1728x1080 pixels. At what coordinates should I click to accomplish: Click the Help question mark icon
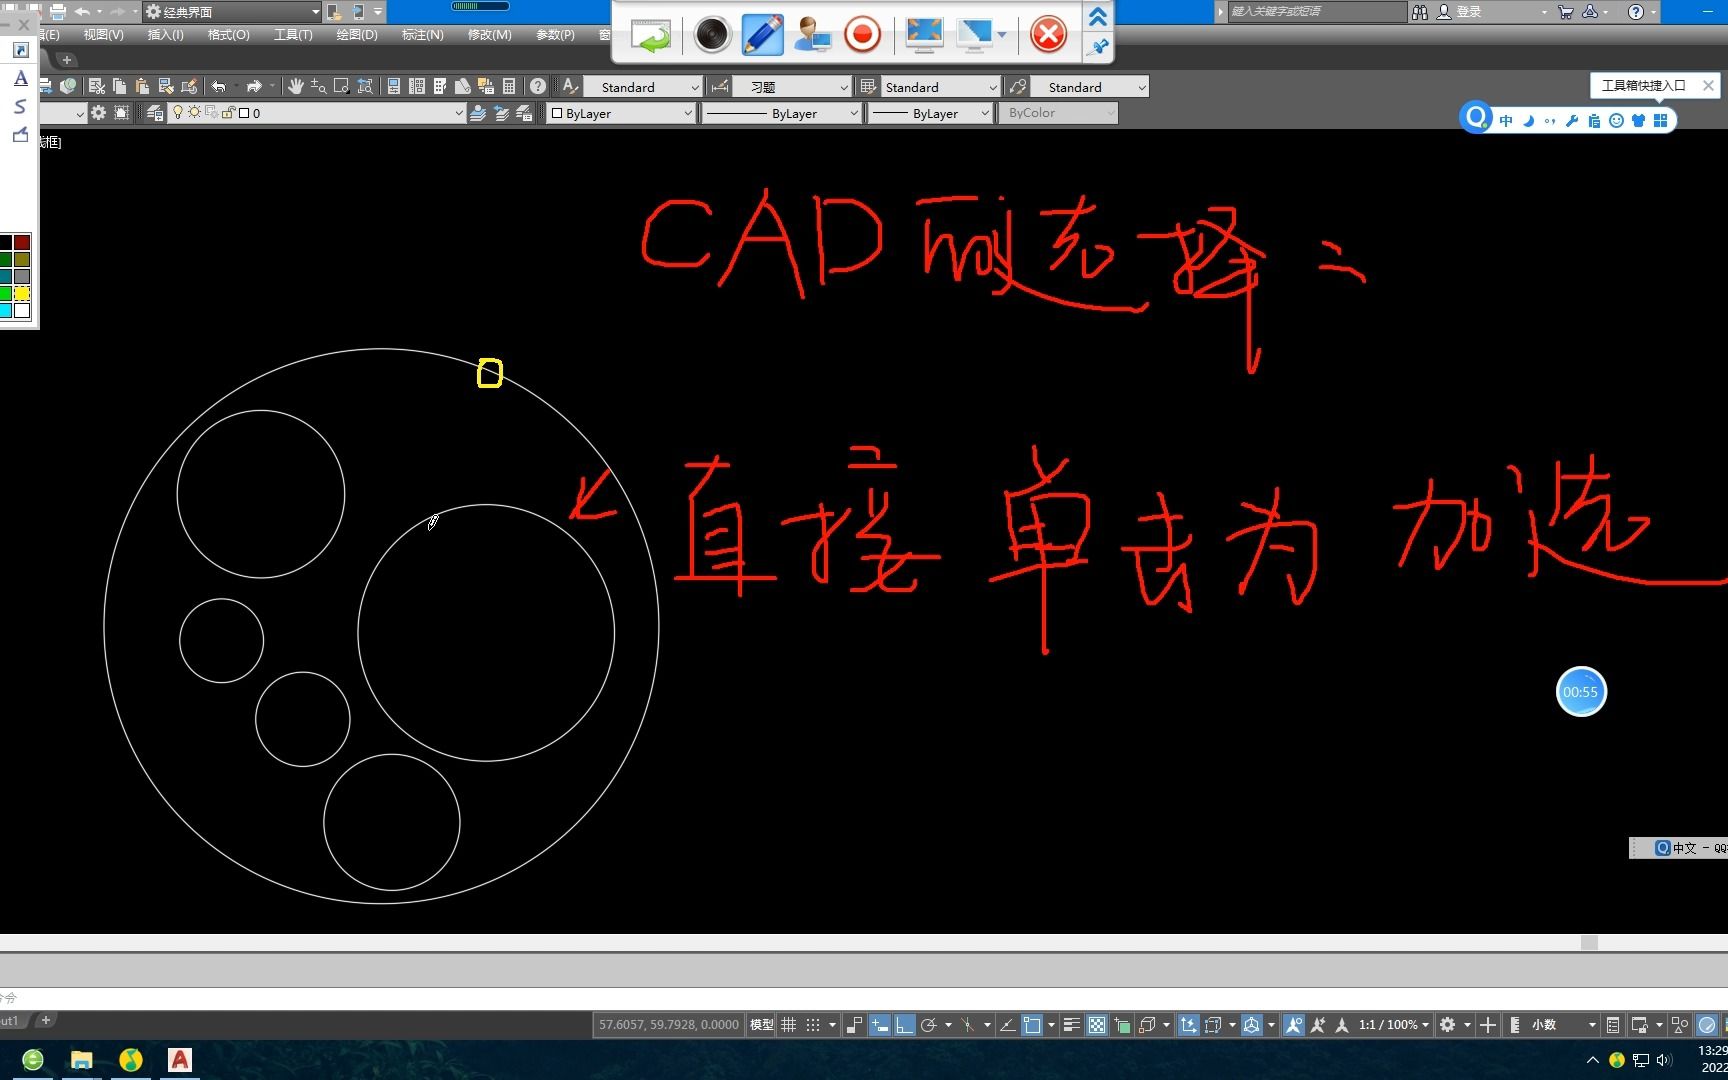[538, 86]
